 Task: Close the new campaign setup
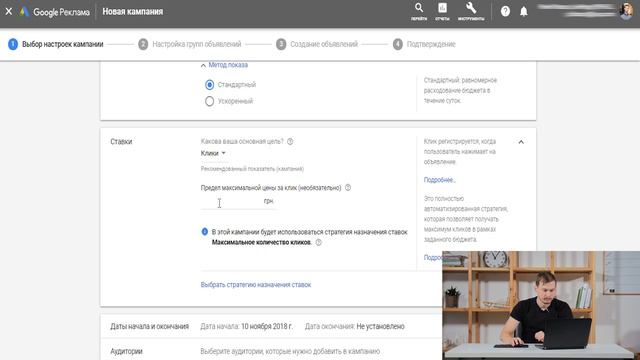(9, 11)
